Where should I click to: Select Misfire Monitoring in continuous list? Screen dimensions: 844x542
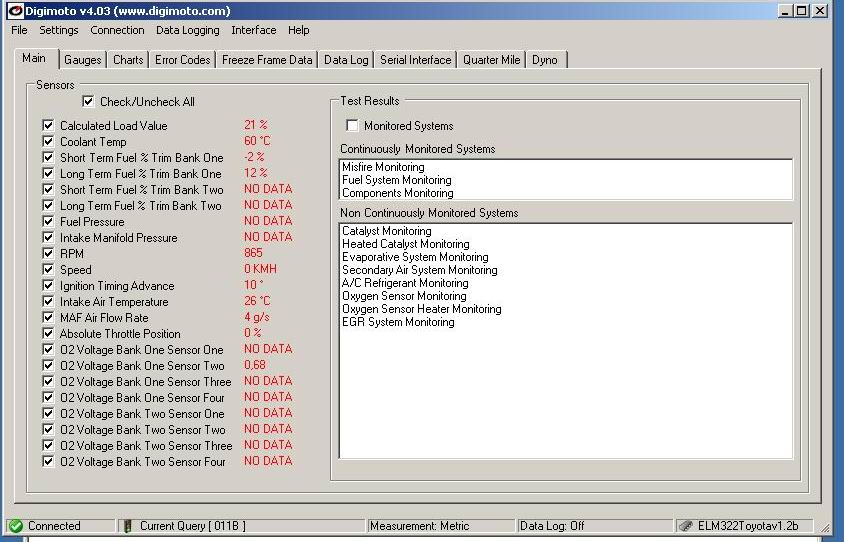coord(383,167)
